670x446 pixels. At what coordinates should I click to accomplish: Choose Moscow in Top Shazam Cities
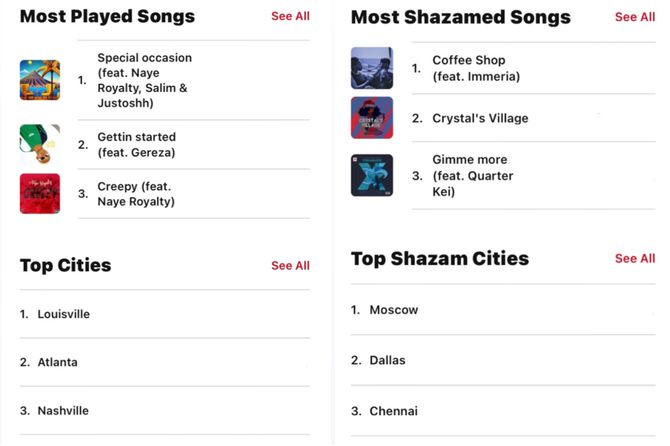coord(503,310)
